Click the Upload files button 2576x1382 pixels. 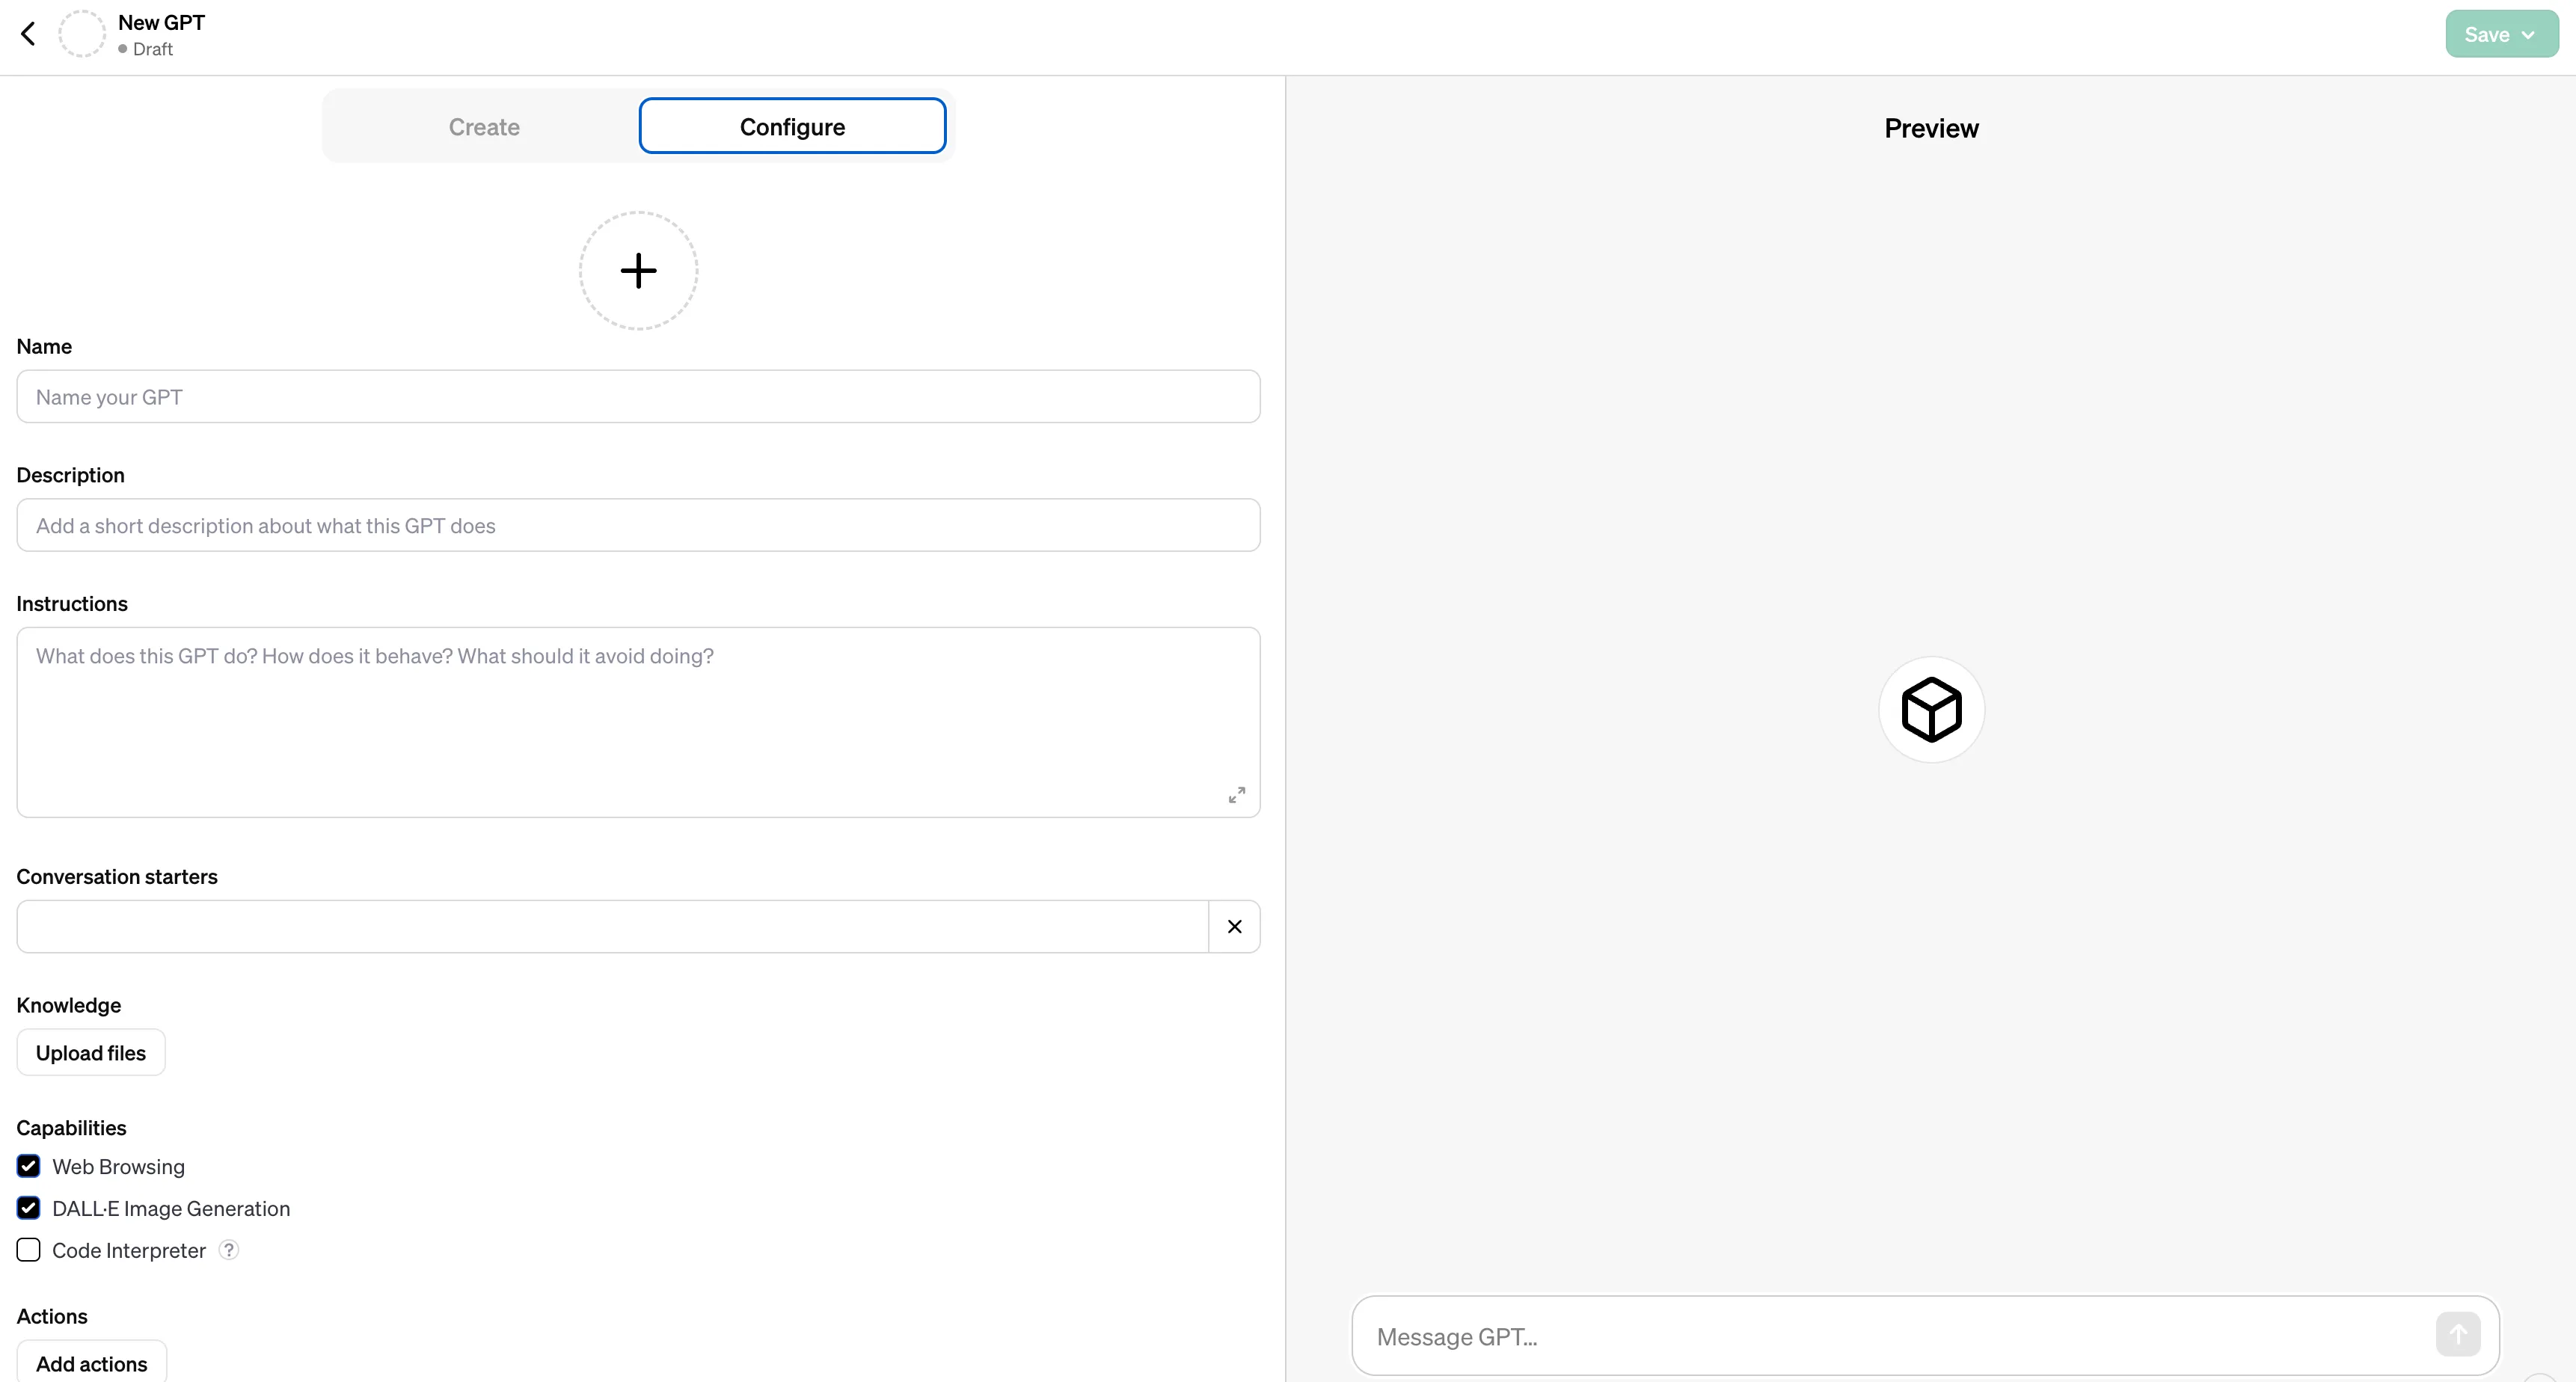point(91,1051)
